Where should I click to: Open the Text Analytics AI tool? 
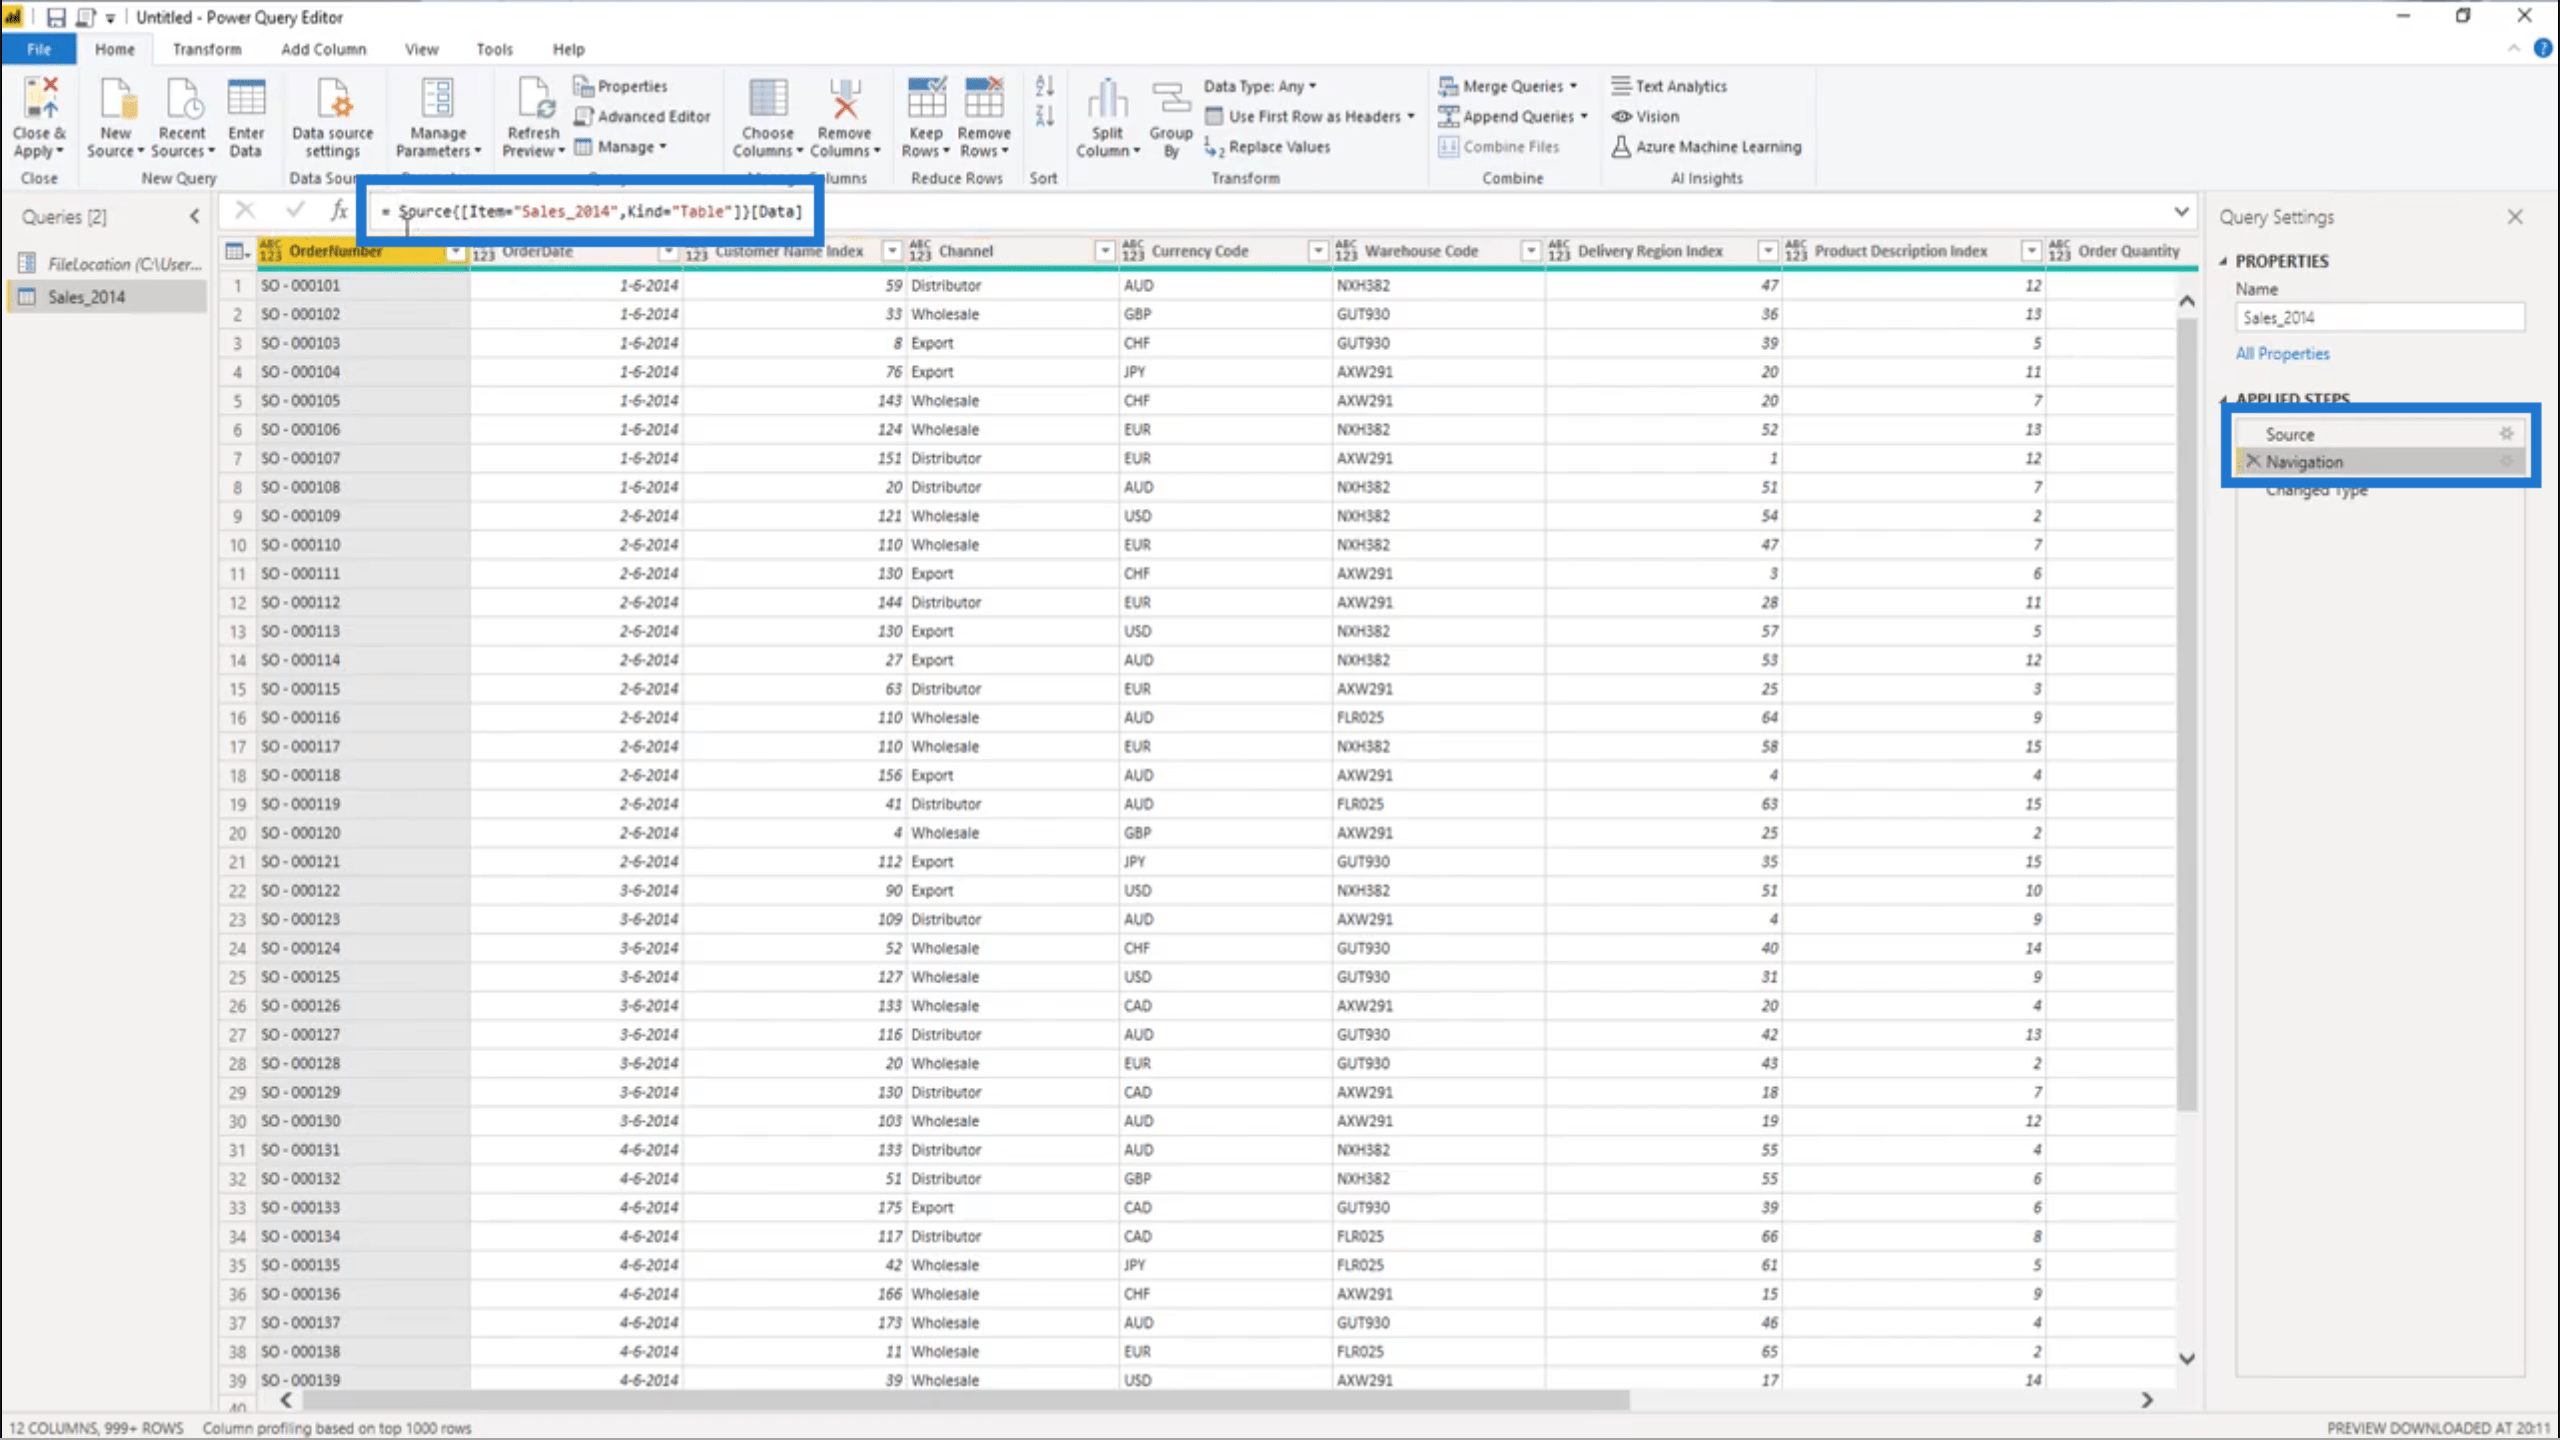click(1669, 84)
